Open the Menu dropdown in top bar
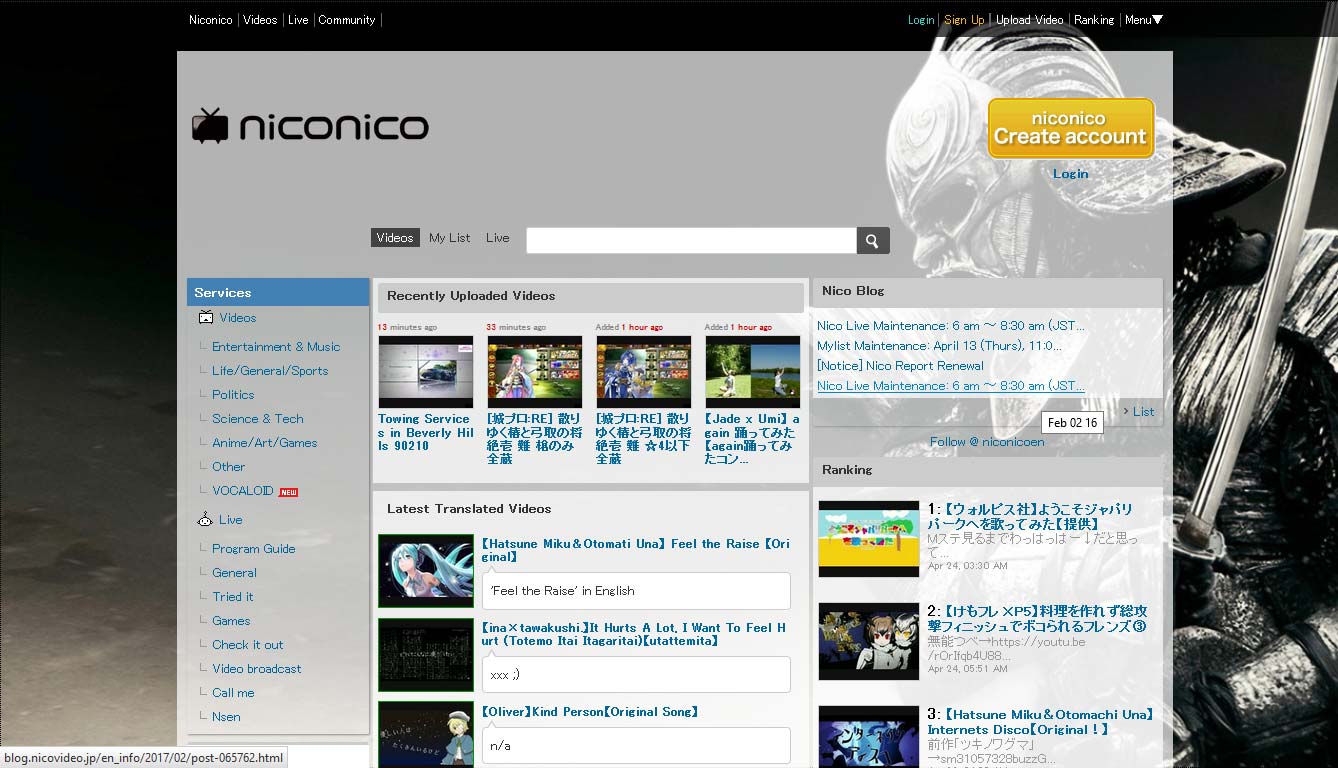Image resolution: width=1338 pixels, height=768 pixels. [1143, 20]
